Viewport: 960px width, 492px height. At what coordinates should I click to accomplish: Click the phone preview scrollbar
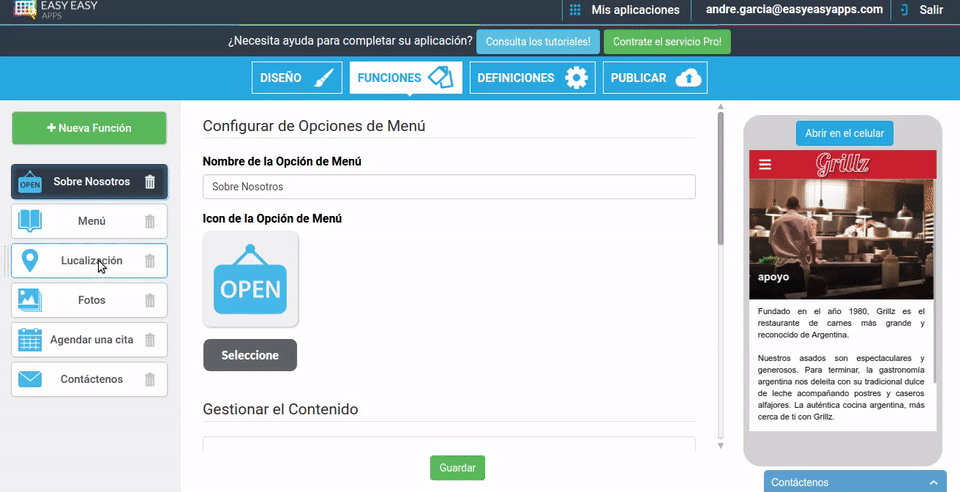(x=935, y=281)
